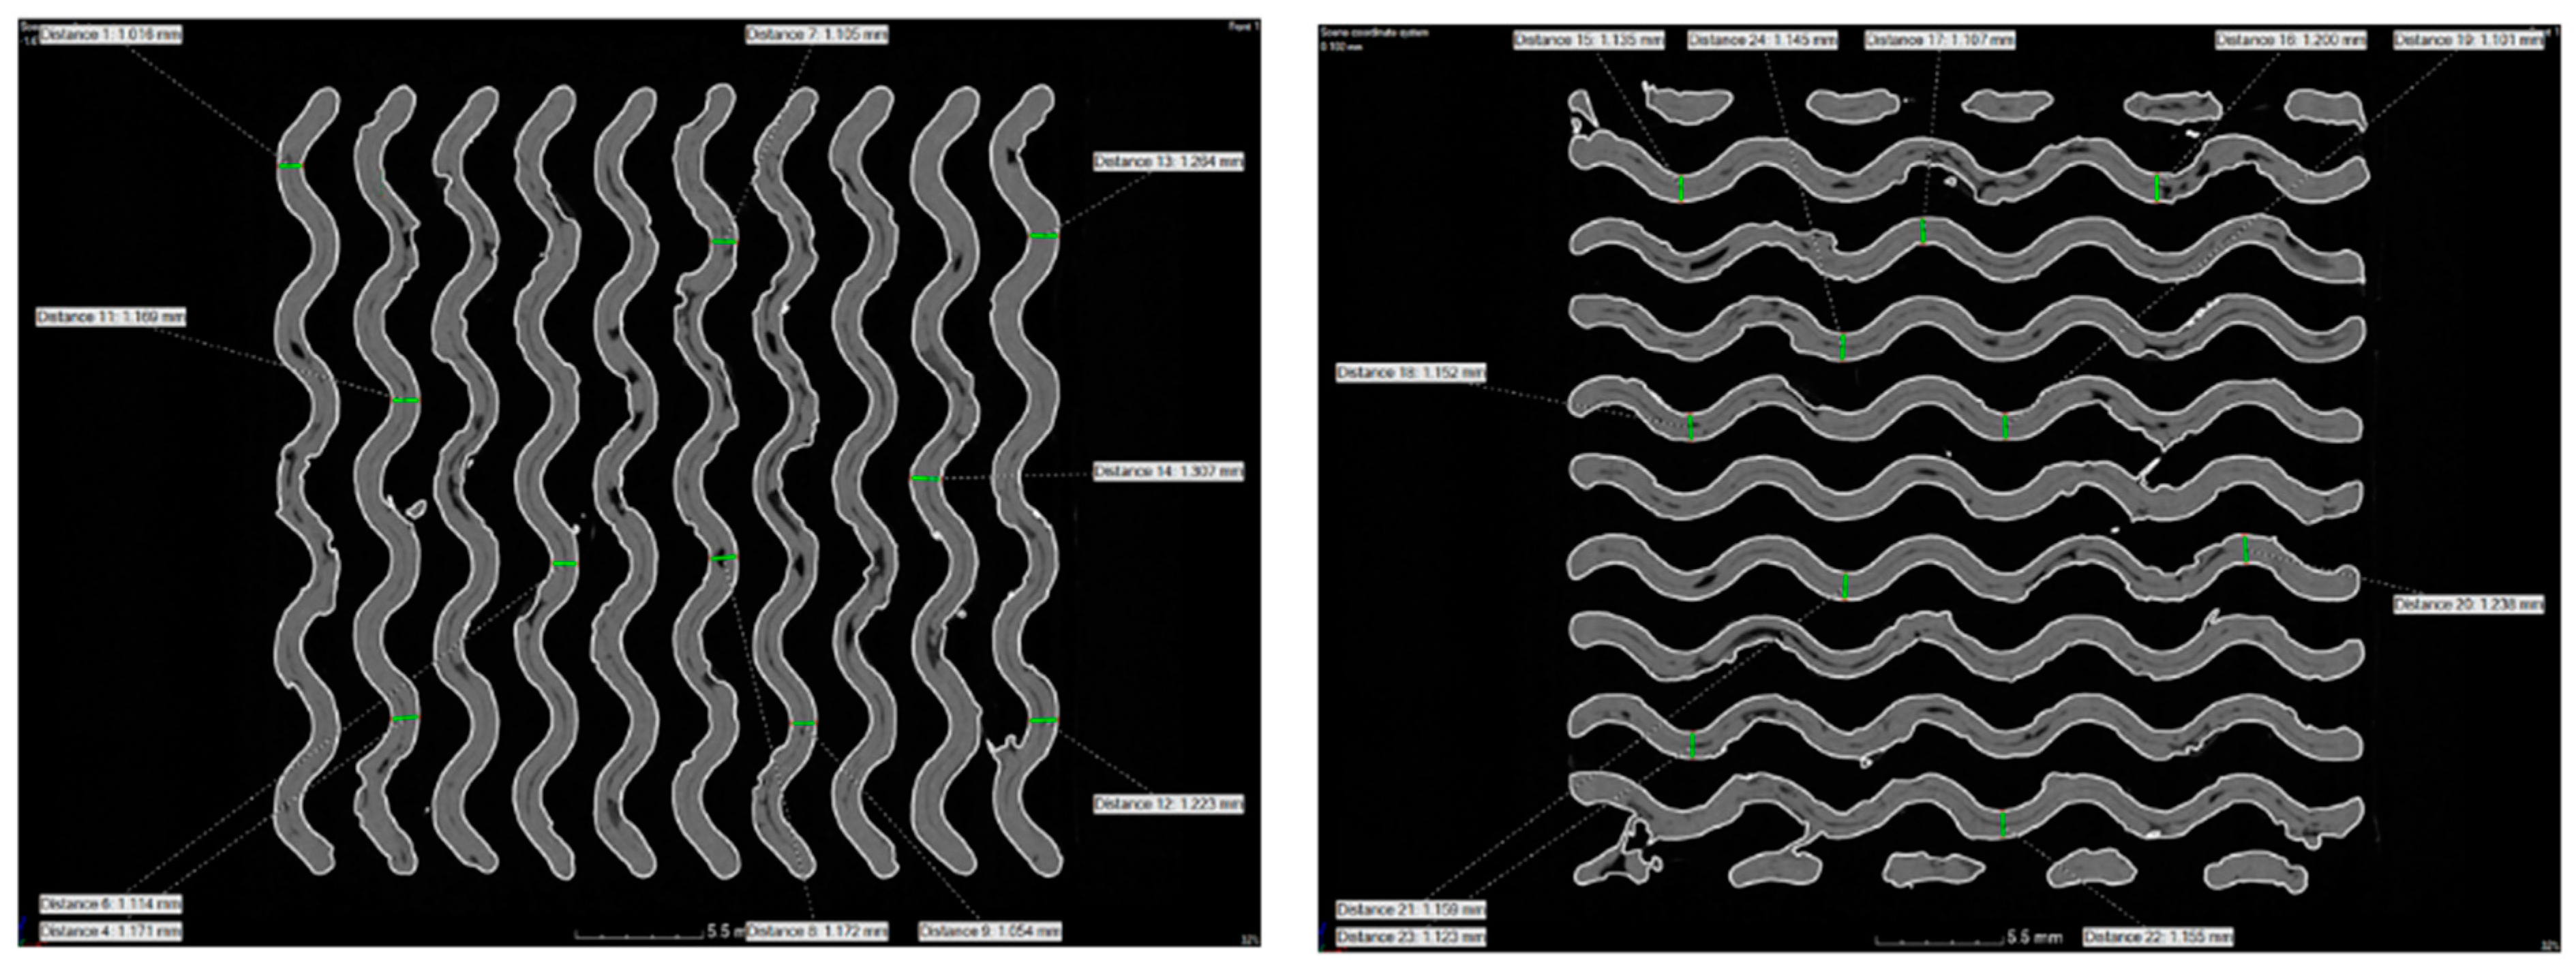The image size is (2576, 971).
Task: Select the Distance 9 annotation label
Action: coord(990,932)
